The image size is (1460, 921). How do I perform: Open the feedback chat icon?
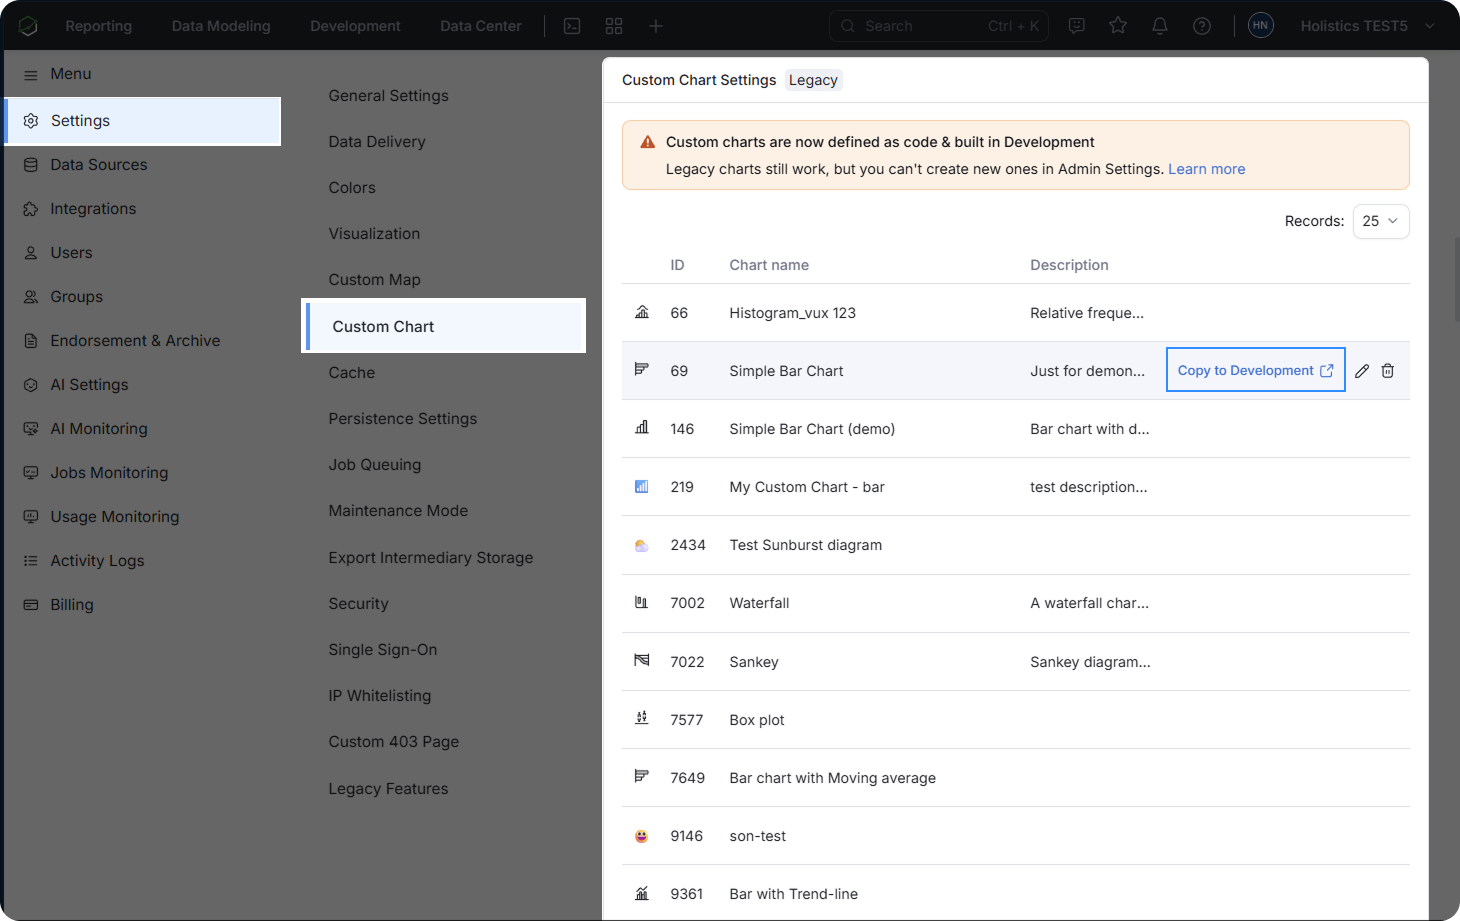pyautogui.click(x=1077, y=26)
